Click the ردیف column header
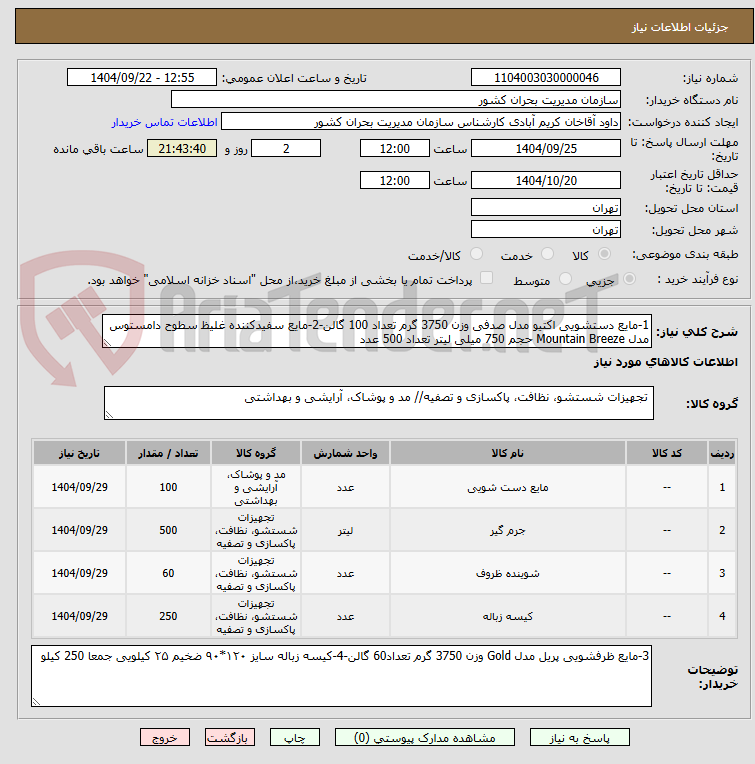Image resolution: width=755 pixels, height=764 pixels. pos(722,453)
